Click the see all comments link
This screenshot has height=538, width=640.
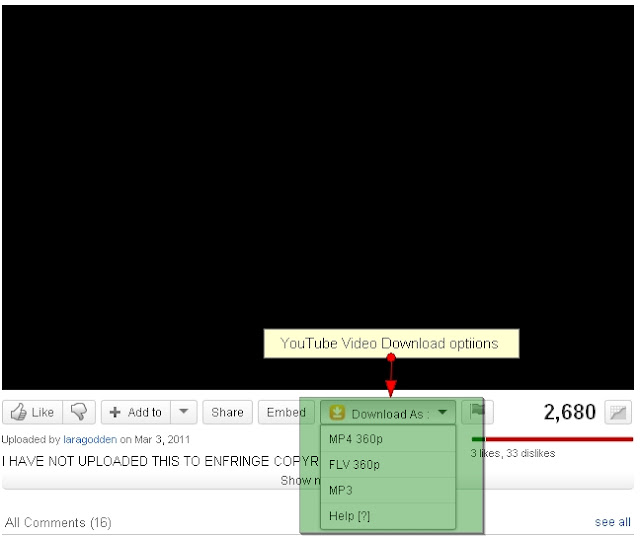click(612, 522)
